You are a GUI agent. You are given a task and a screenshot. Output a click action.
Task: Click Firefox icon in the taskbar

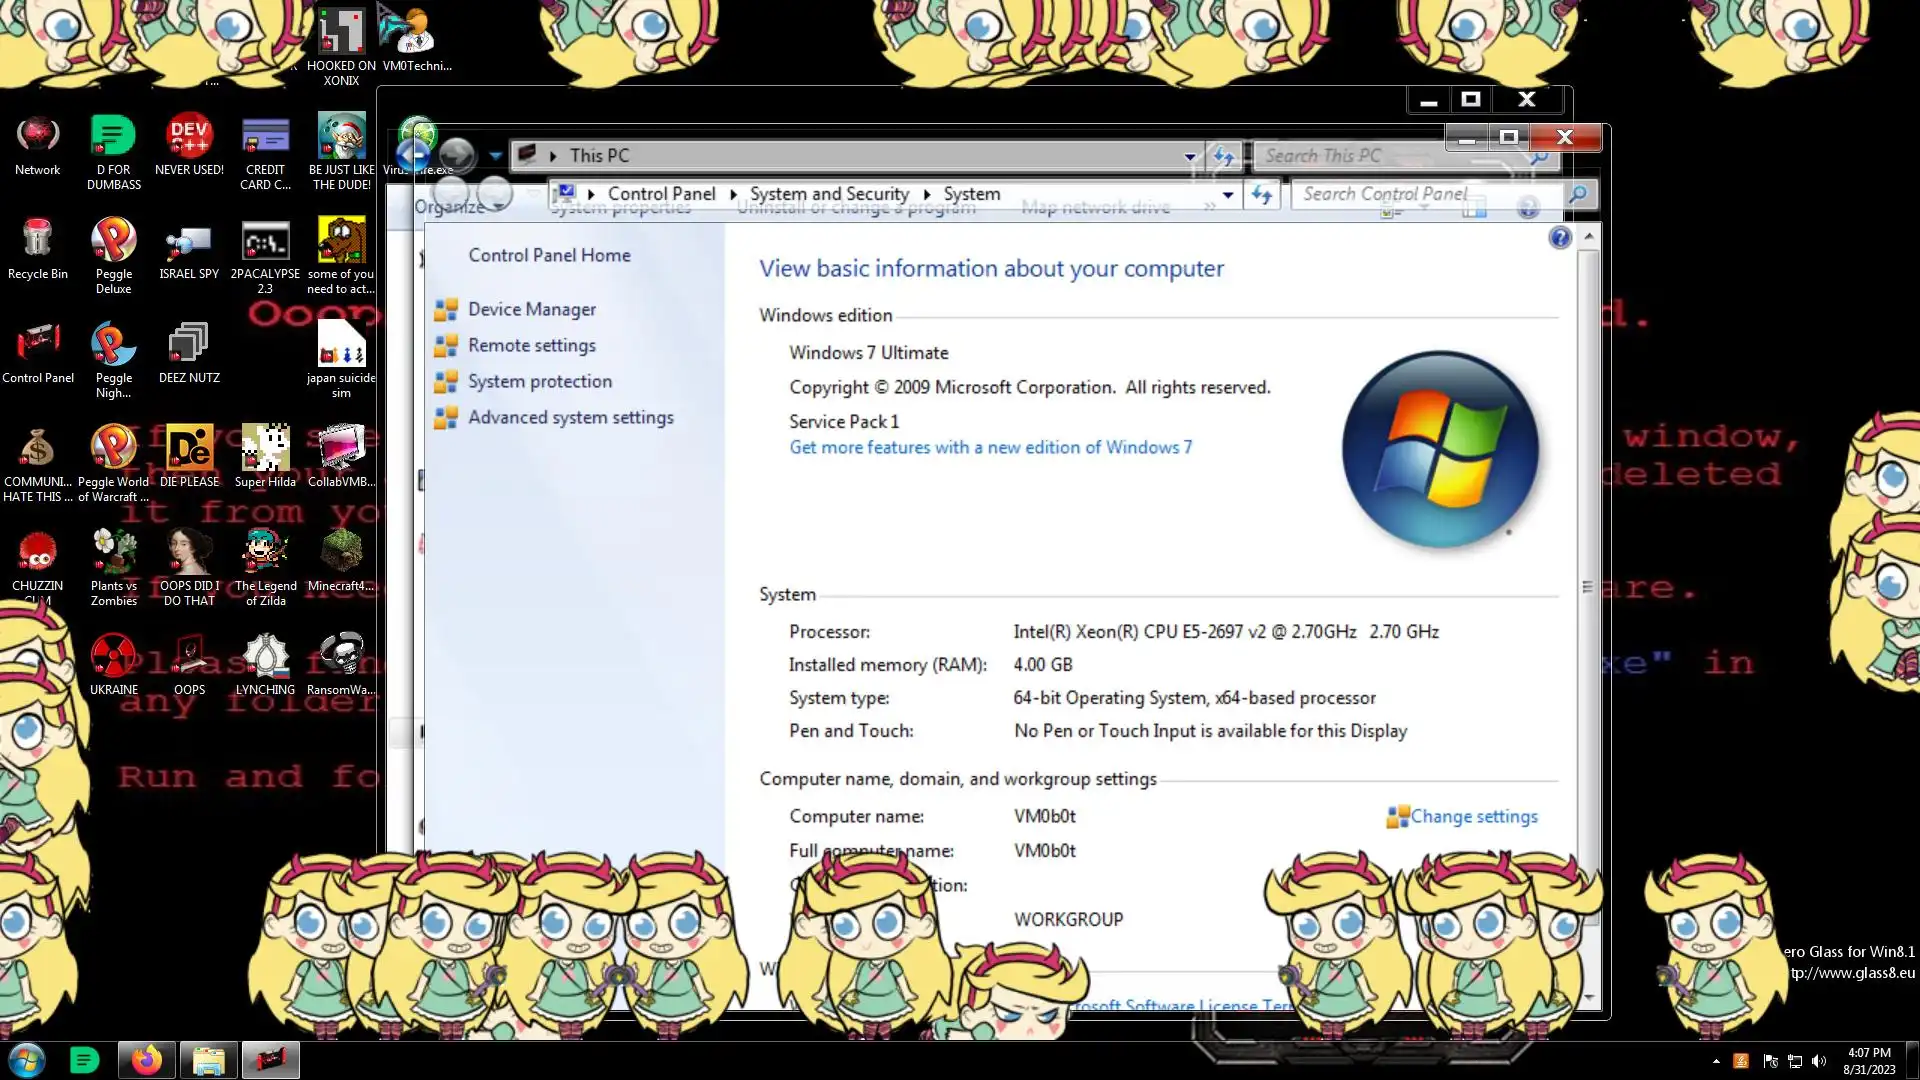tap(146, 1060)
